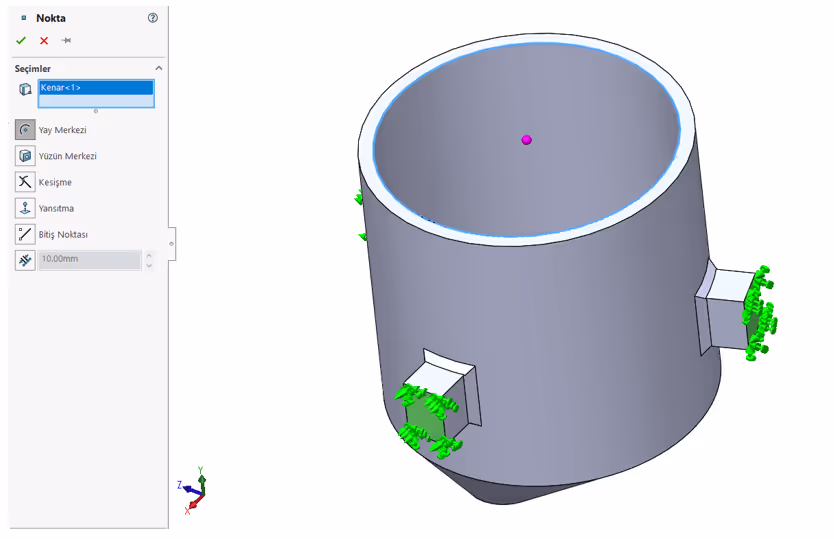Collapse the property panel using side handle

coord(172,244)
